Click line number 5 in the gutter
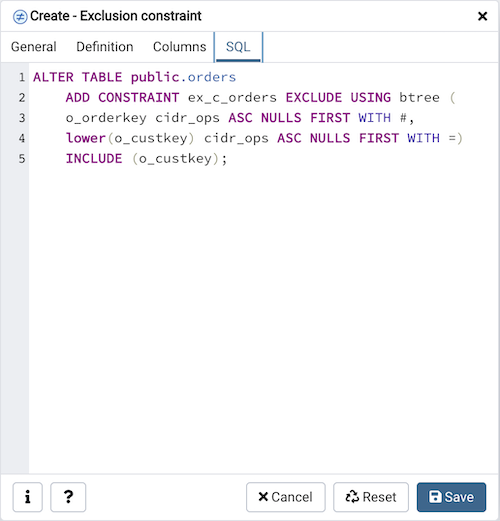The image size is (500, 521). point(22,159)
